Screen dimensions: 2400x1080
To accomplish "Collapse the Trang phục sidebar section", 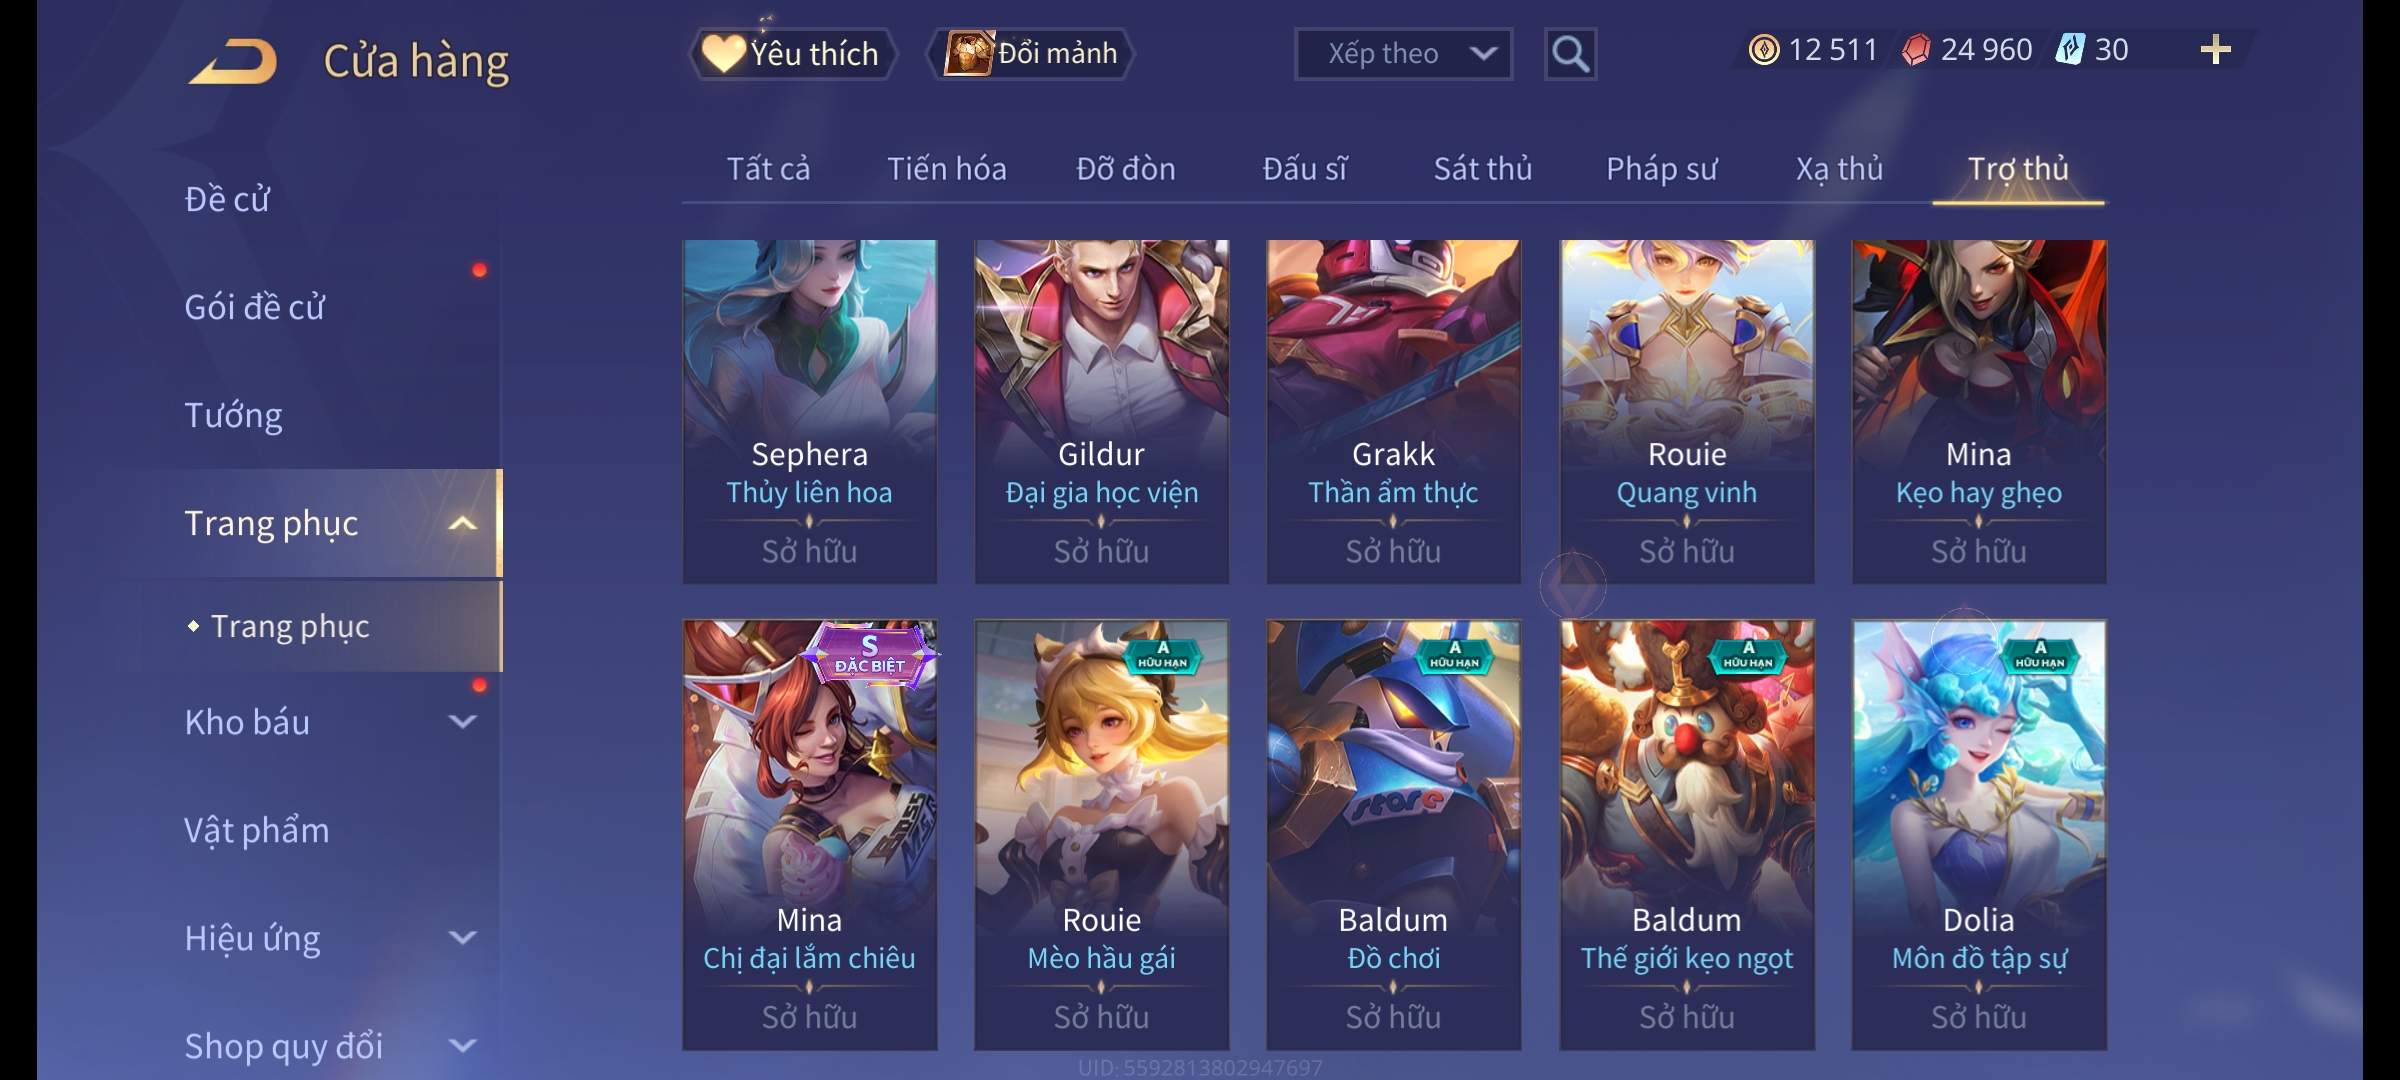I will click(x=462, y=524).
